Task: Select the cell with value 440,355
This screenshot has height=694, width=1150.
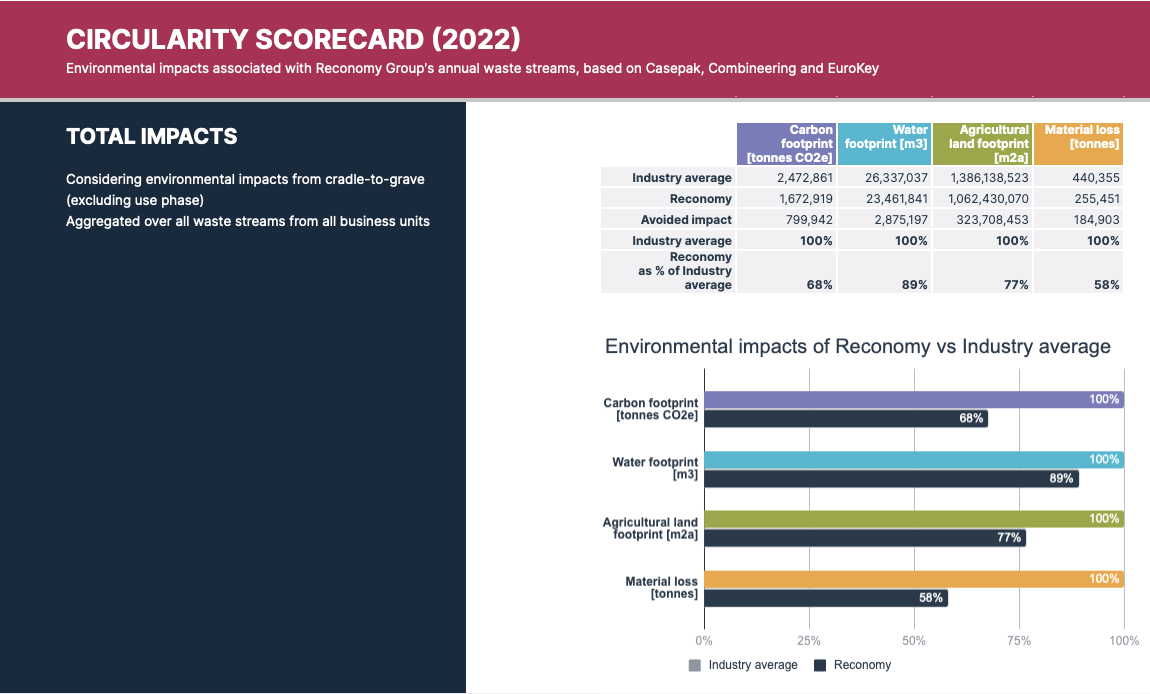Action: click(1078, 178)
